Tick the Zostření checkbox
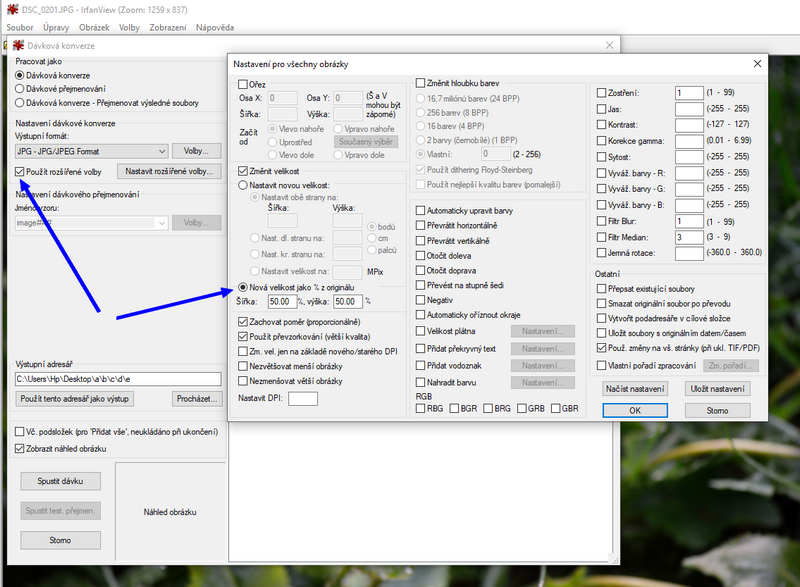This screenshot has height=587, width=800. point(601,93)
